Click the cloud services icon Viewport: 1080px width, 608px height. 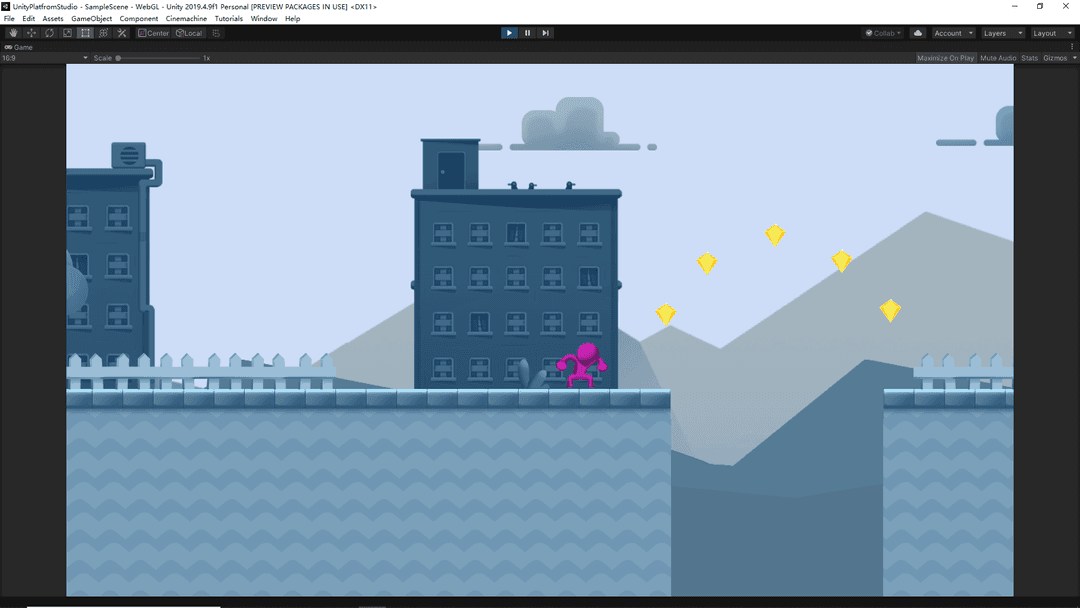click(x=918, y=33)
